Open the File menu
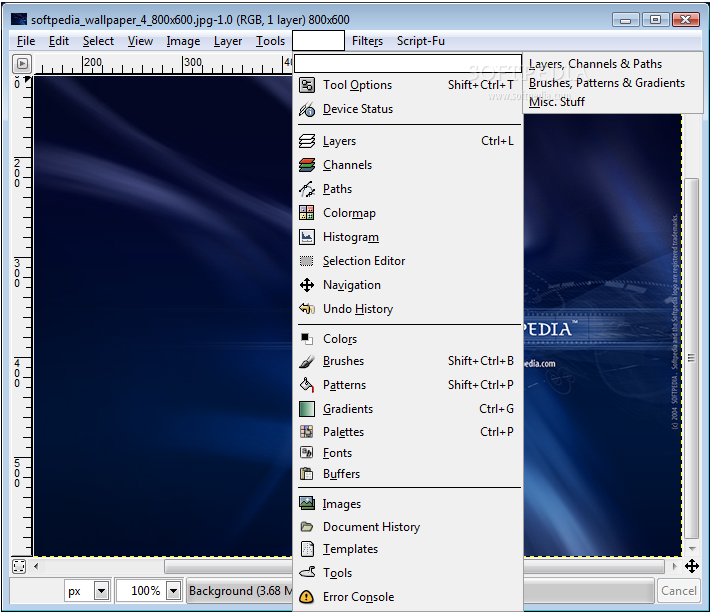This screenshot has height=614, width=710. 26,41
